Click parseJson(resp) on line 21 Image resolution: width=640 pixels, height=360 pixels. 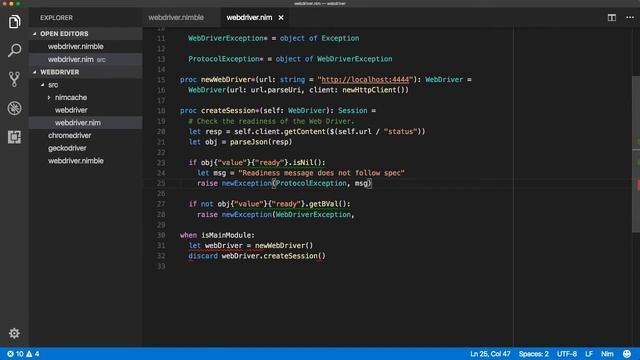pos(261,142)
